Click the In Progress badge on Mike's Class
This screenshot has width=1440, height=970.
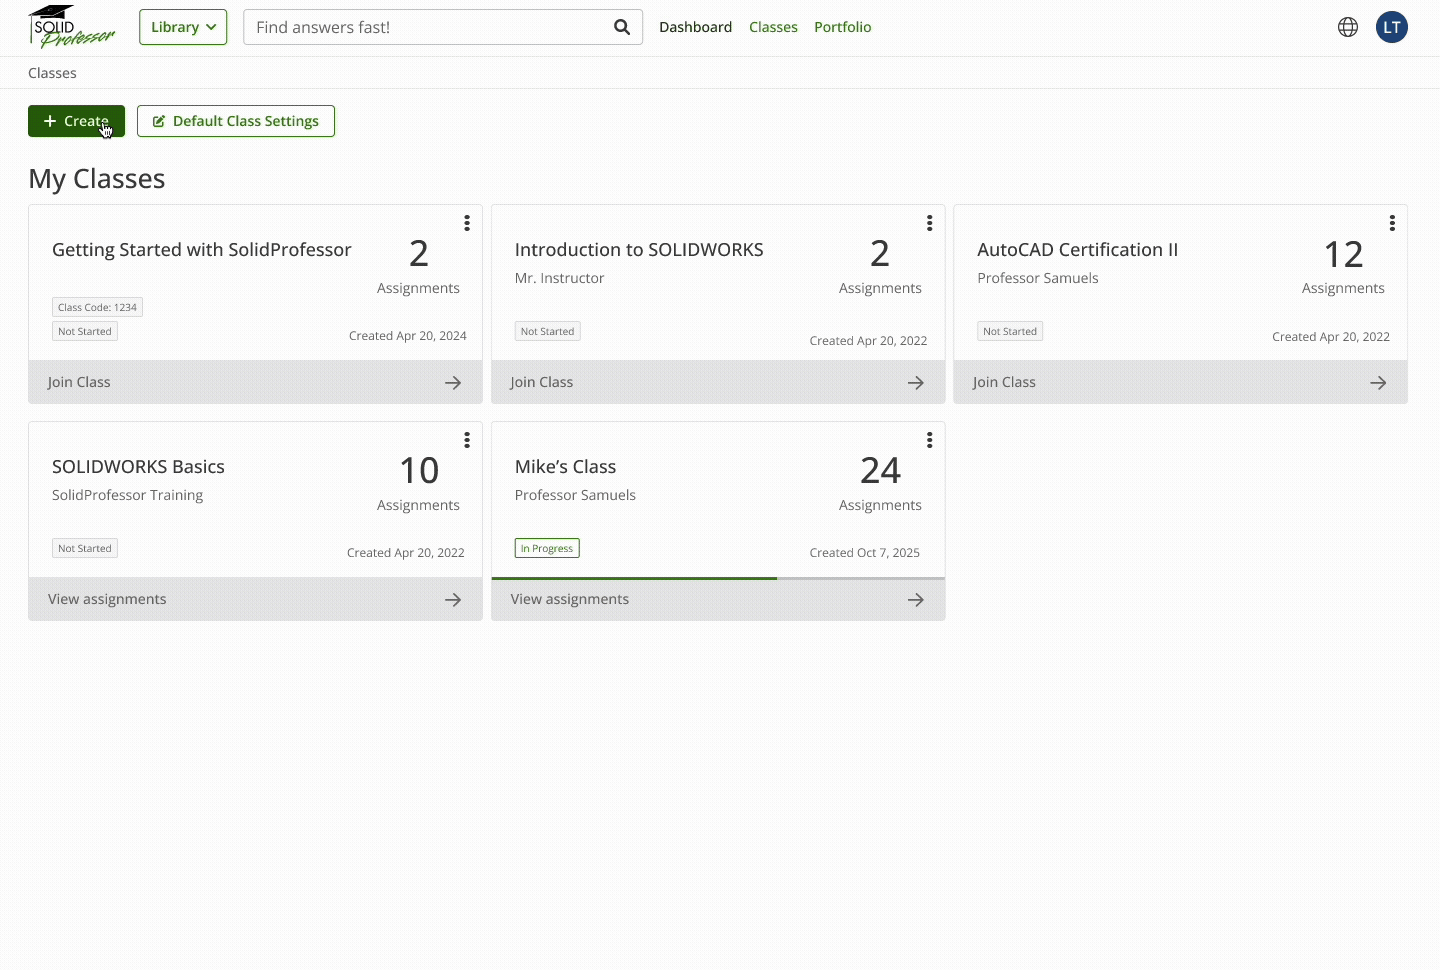coord(547,548)
